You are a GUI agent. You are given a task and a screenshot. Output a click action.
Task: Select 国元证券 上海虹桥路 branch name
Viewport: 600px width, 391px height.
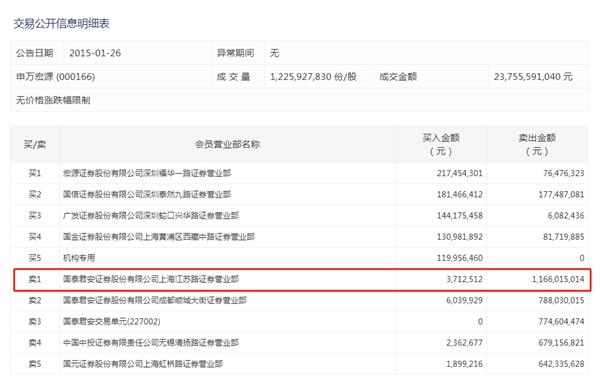point(143,364)
